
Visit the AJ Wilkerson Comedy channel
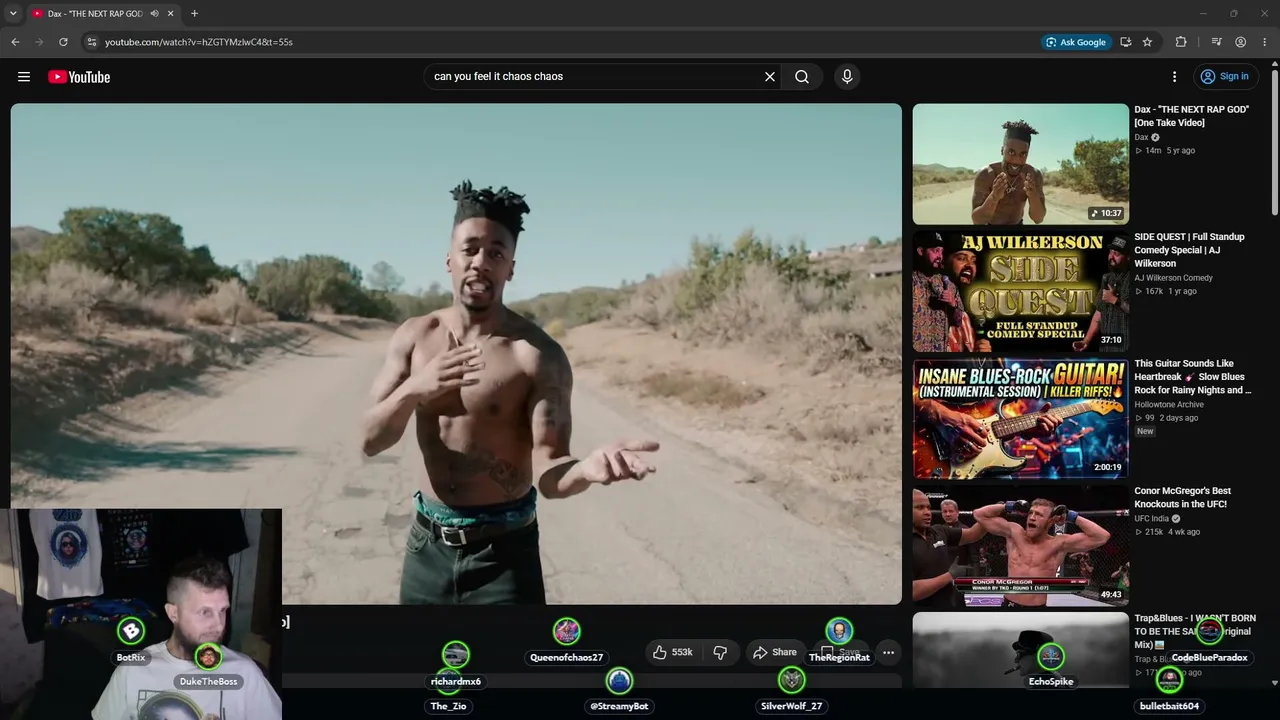pos(1173,278)
